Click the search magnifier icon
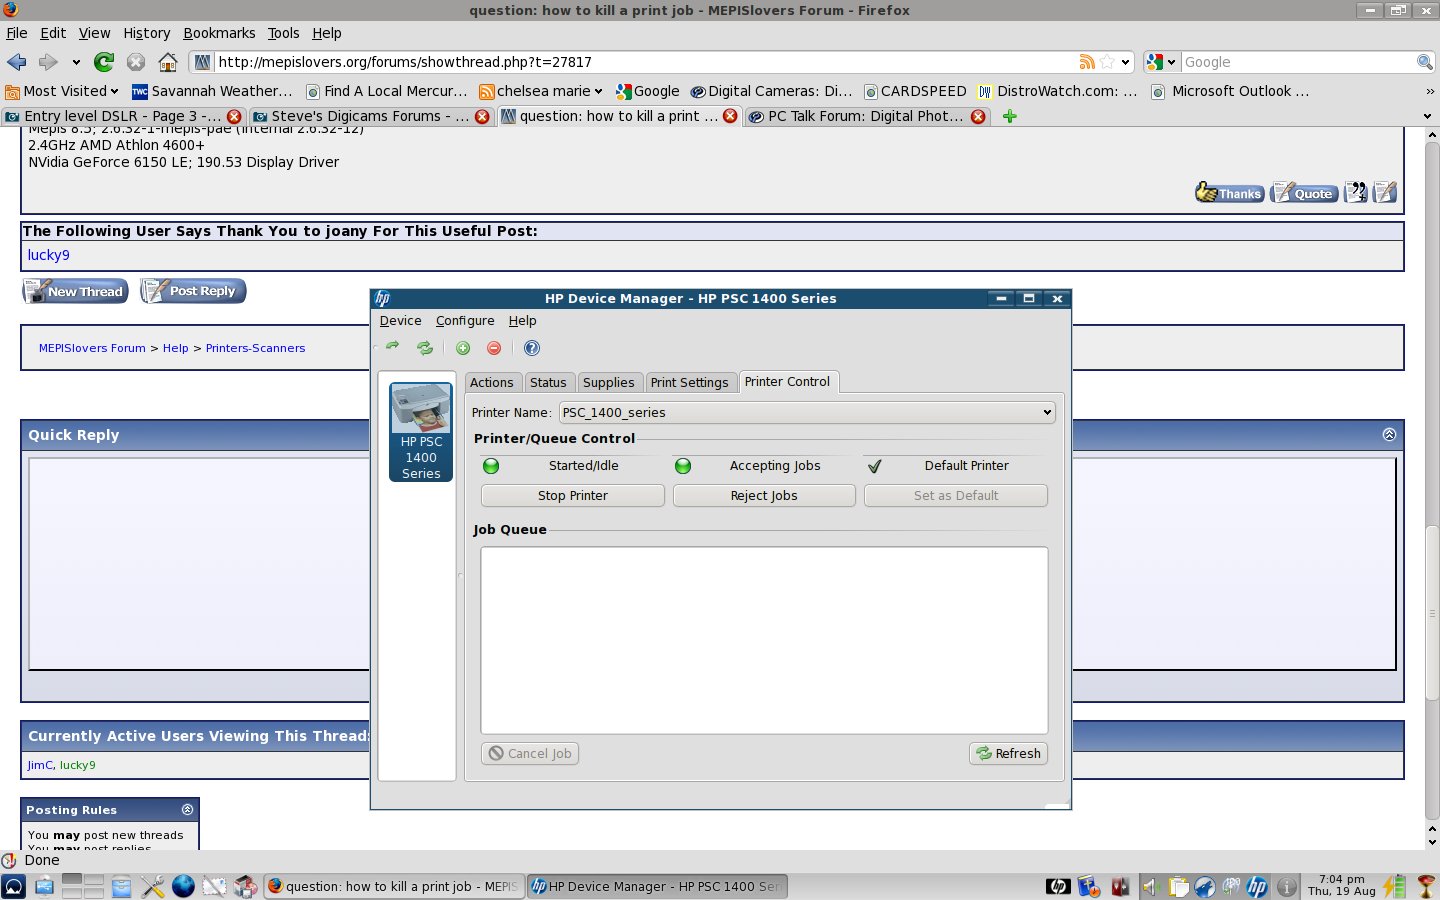The height and width of the screenshot is (900, 1440). coord(1425,62)
